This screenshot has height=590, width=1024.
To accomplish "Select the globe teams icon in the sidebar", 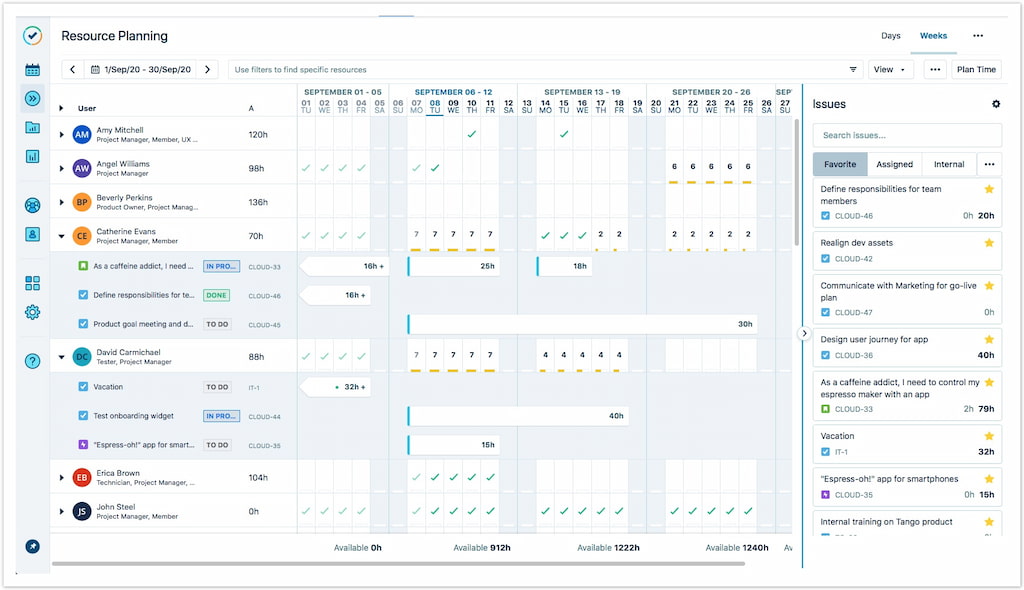I will click(x=33, y=206).
